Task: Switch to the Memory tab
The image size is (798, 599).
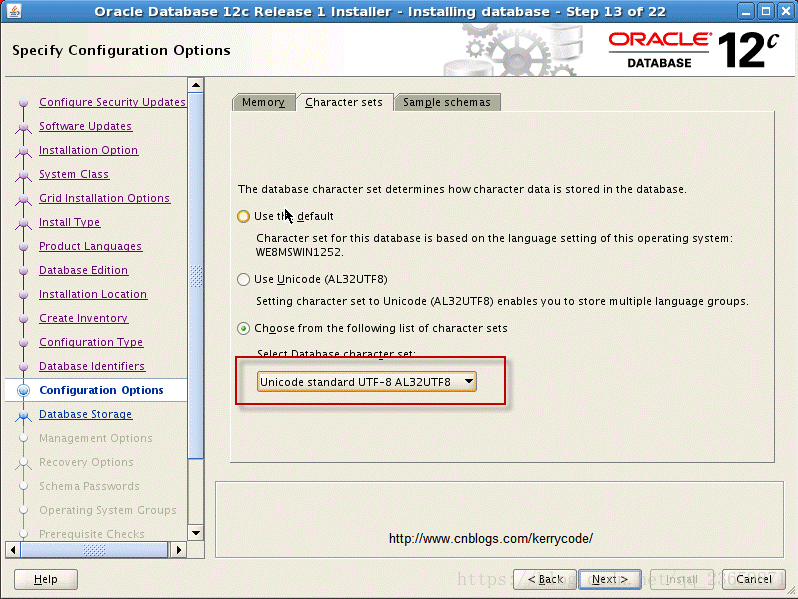Action: click(x=263, y=102)
